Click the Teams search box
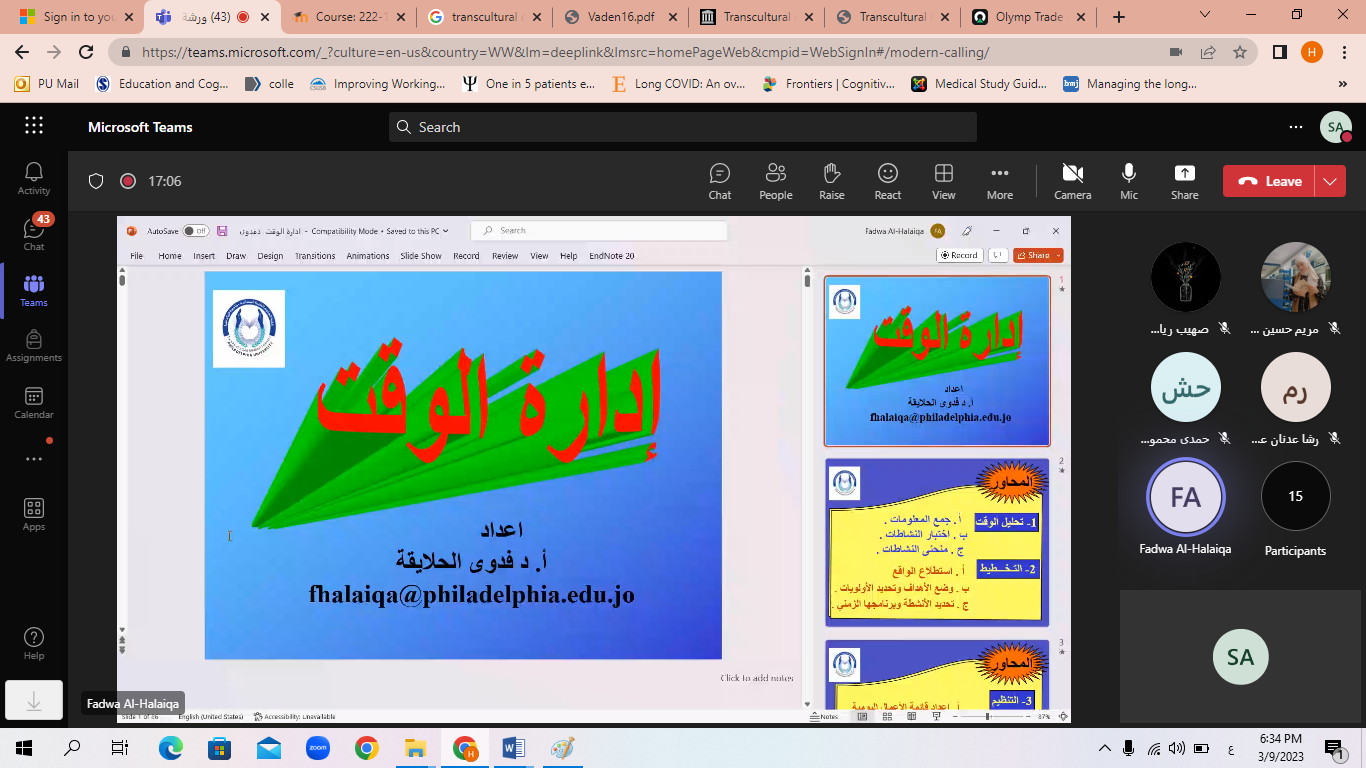Image resolution: width=1366 pixels, height=768 pixels. (x=682, y=127)
